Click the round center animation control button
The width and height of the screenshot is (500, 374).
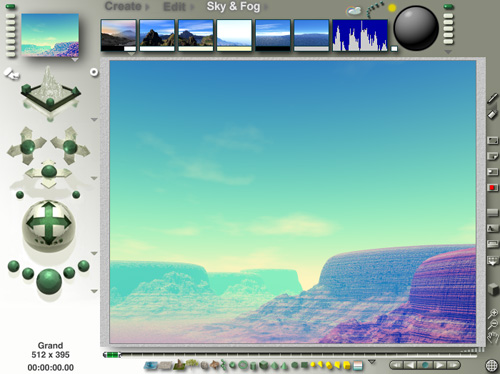(x=425, y=365)
